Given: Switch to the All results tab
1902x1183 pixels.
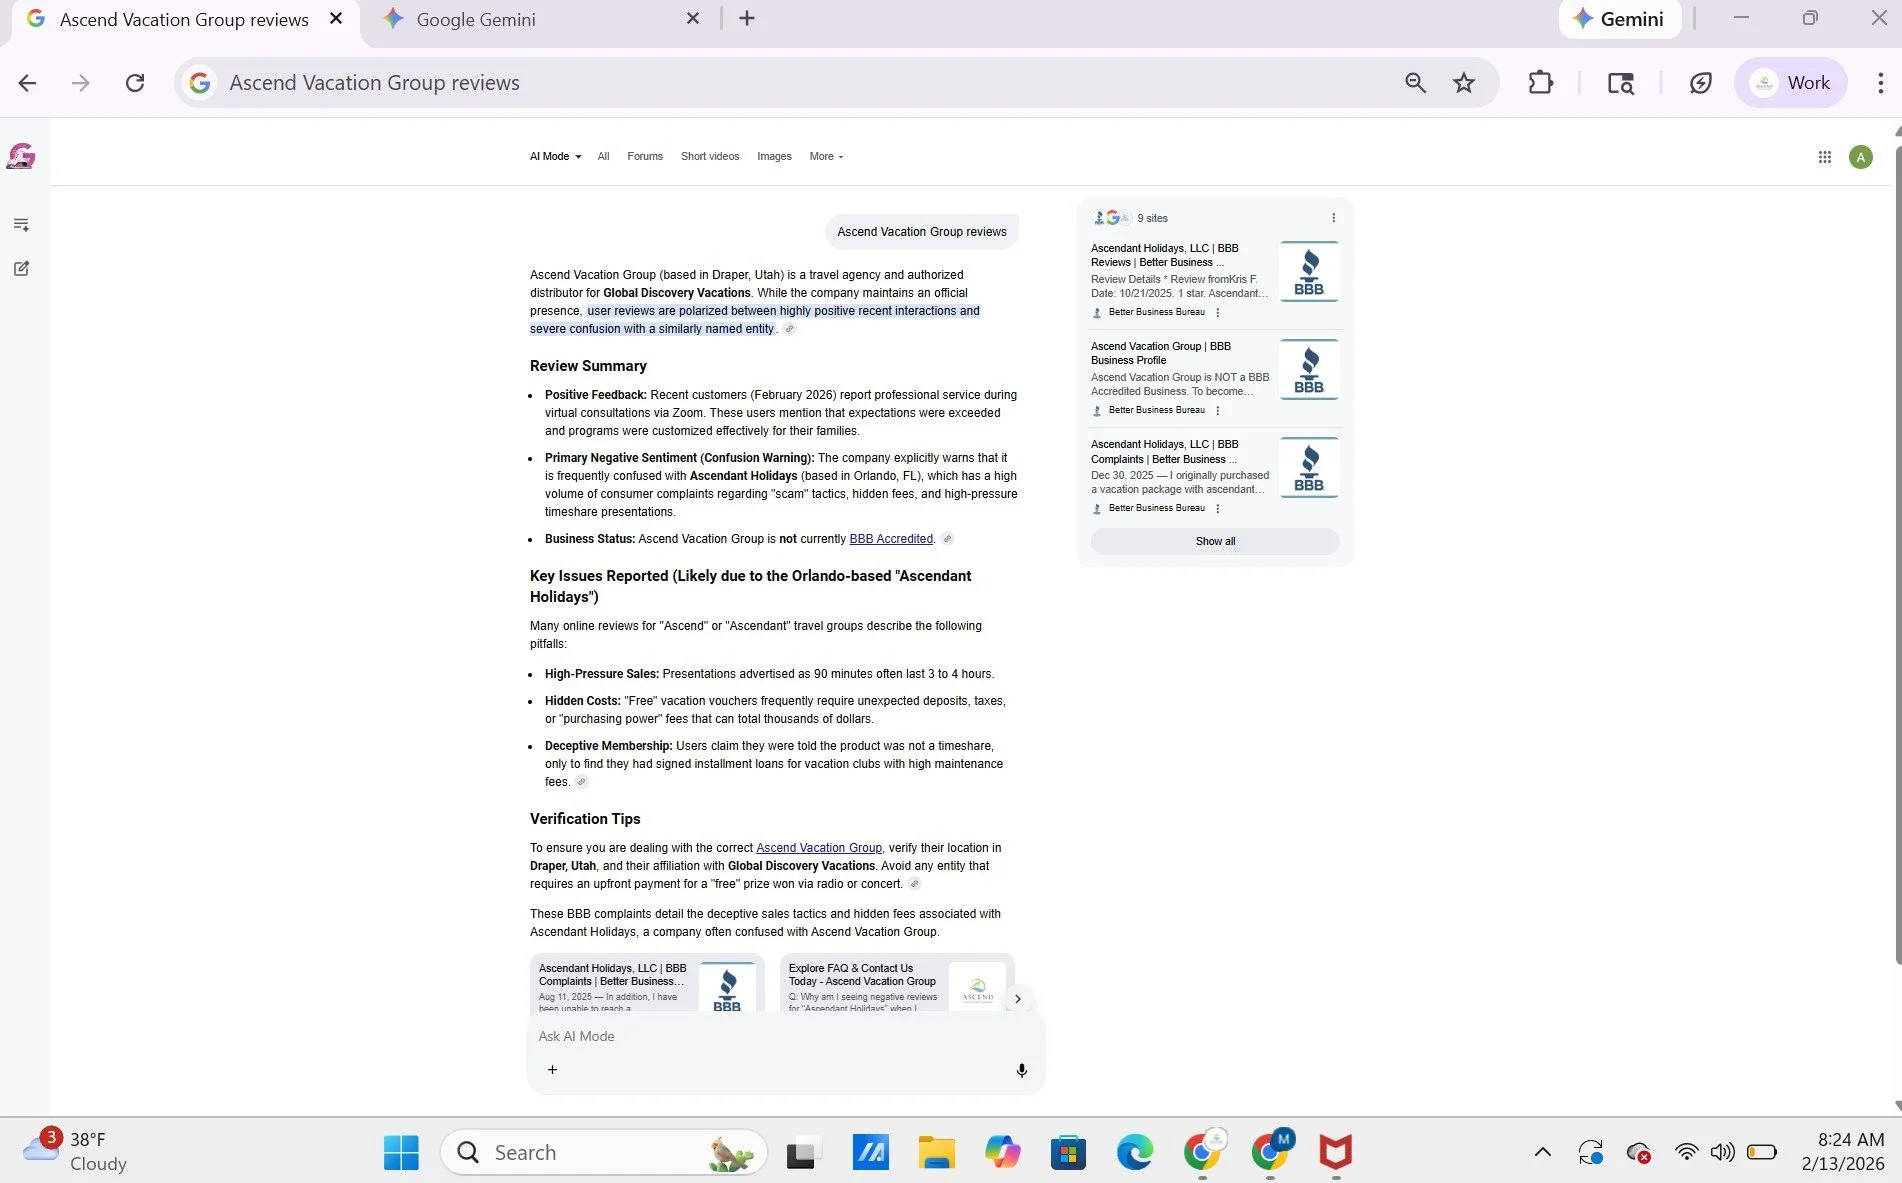Looking at the screenshot, I should tap(603, 156).
